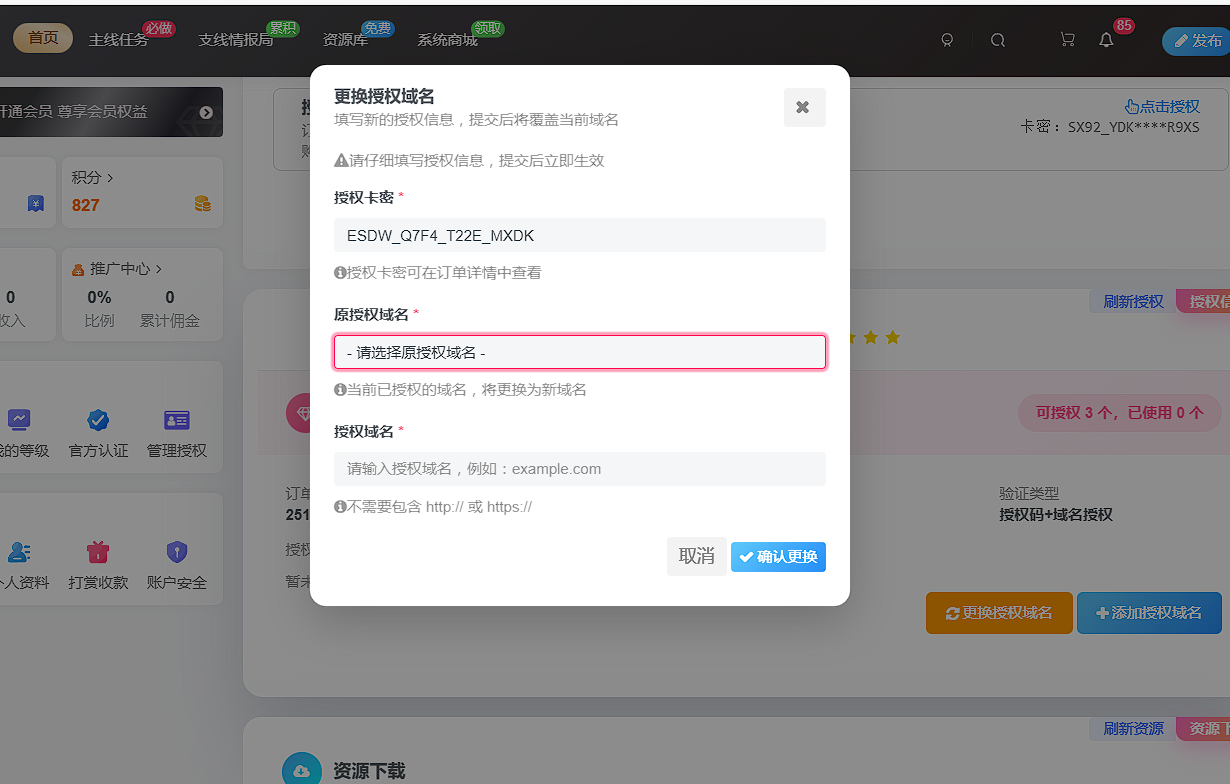The image size is (1230, 784).
Task: Open the 原授权域名 selection dropdown
Action: tap(580, 352)
